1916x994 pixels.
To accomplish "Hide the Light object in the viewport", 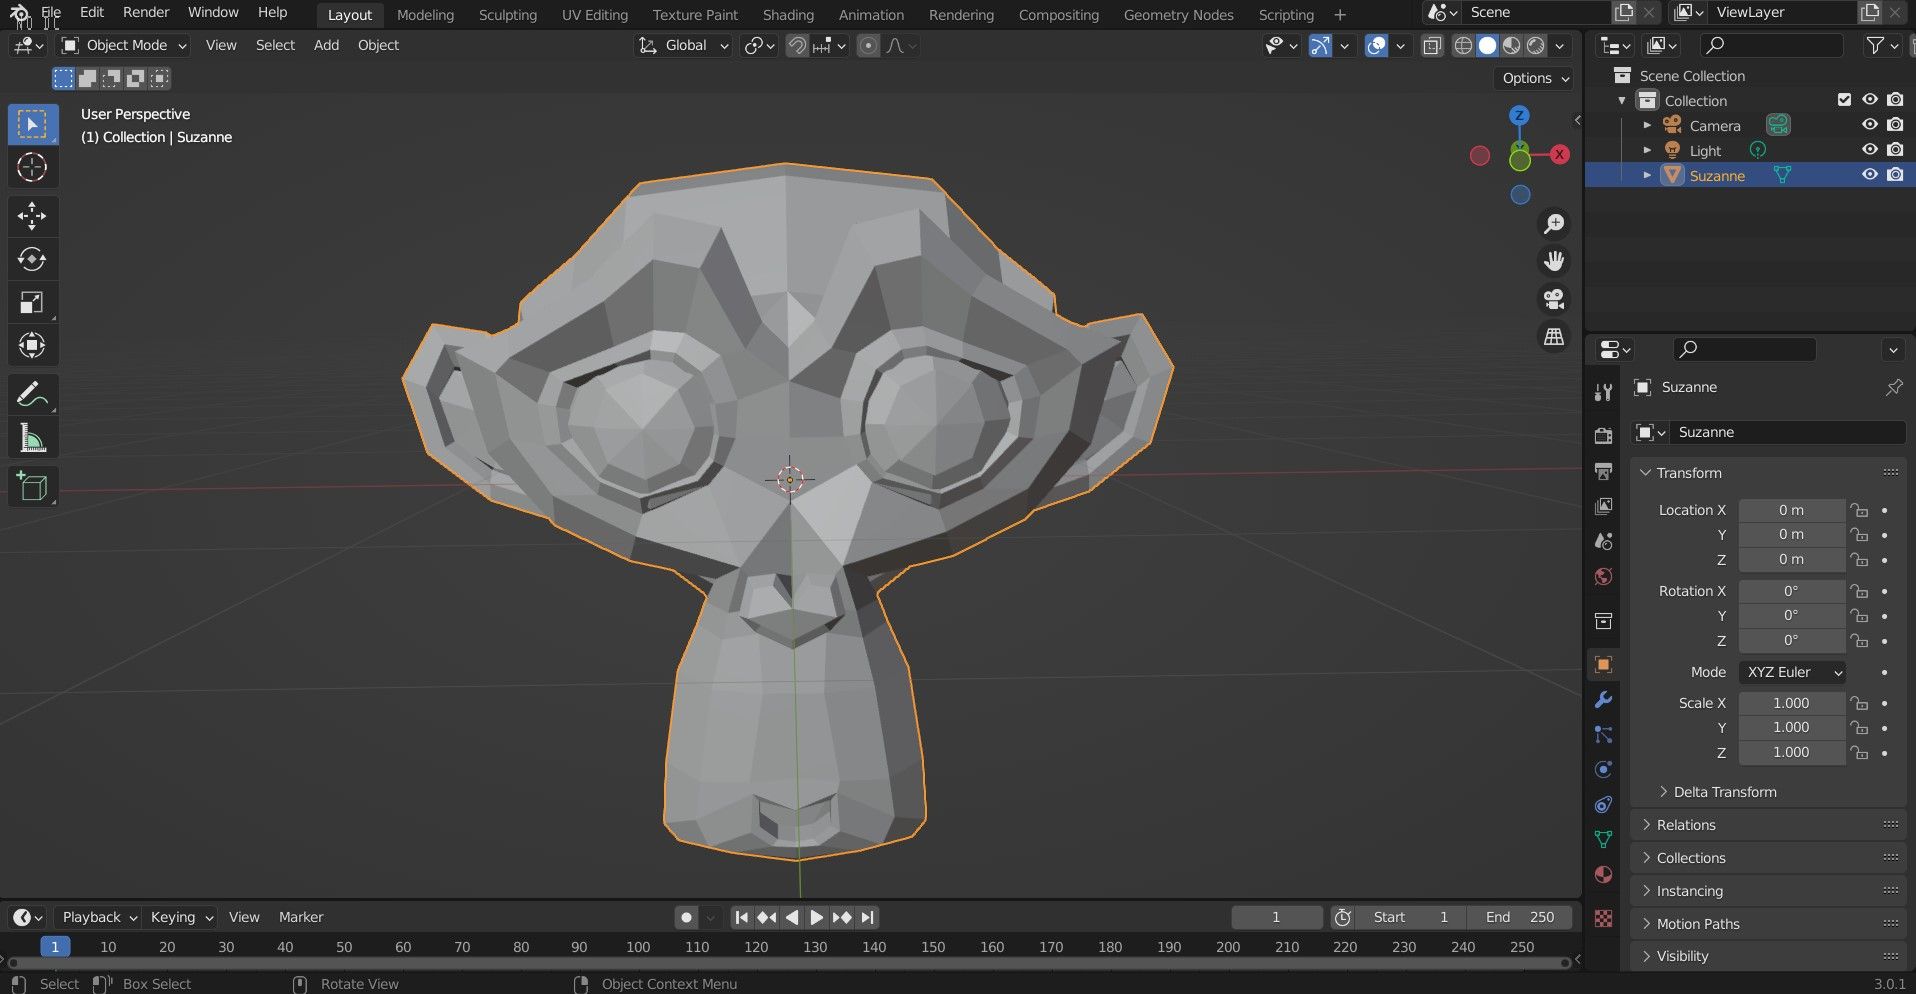I will 1869,149.
